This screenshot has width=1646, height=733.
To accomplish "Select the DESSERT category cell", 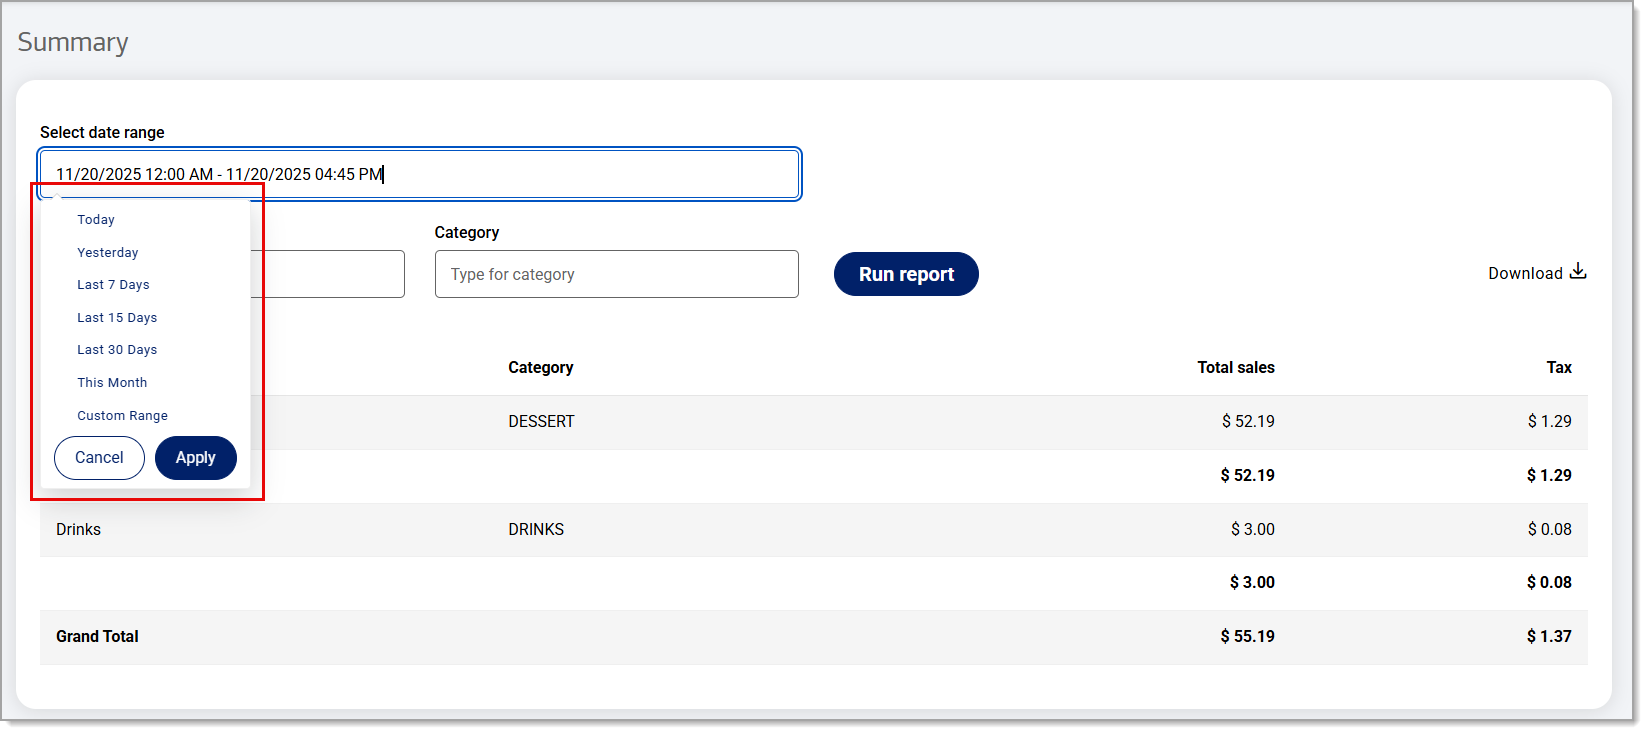I will [541, 422].
